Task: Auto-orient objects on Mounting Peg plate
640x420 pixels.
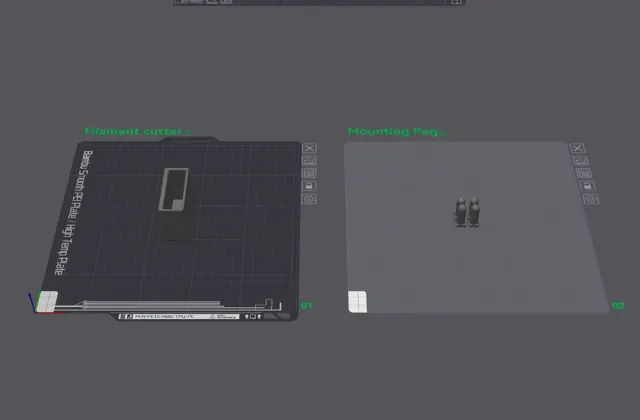Action: coord(581,160)
